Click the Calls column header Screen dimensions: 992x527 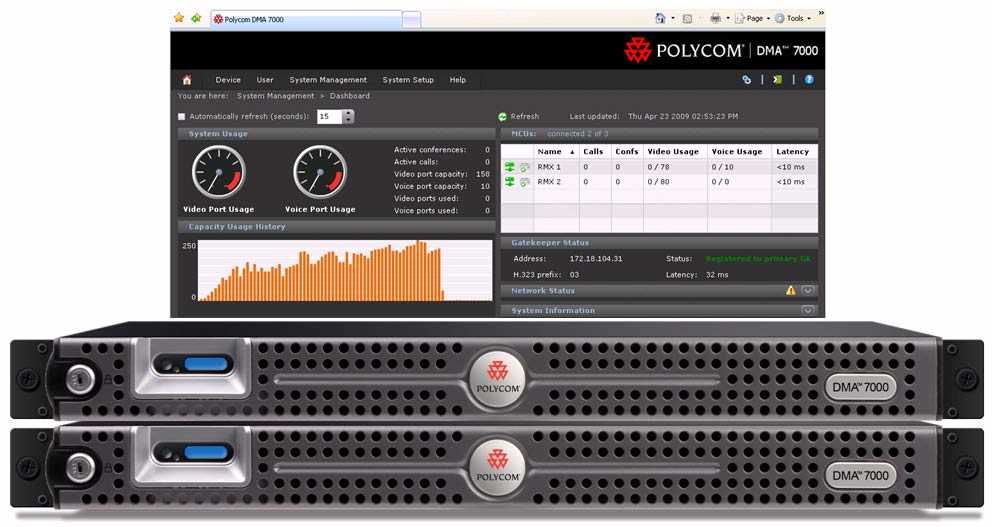pyautogui.click(x=595, y=152)
